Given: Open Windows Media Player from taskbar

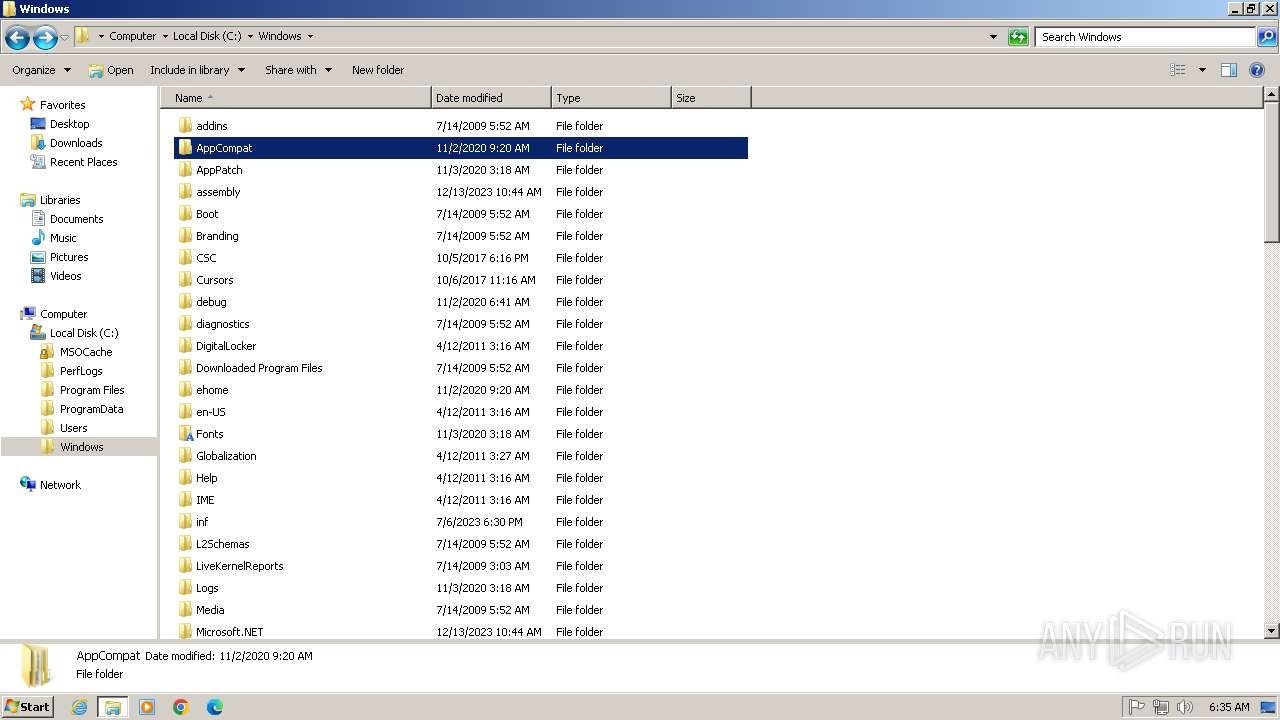Looking at the screenshot, I should click(x=147, y=707).
